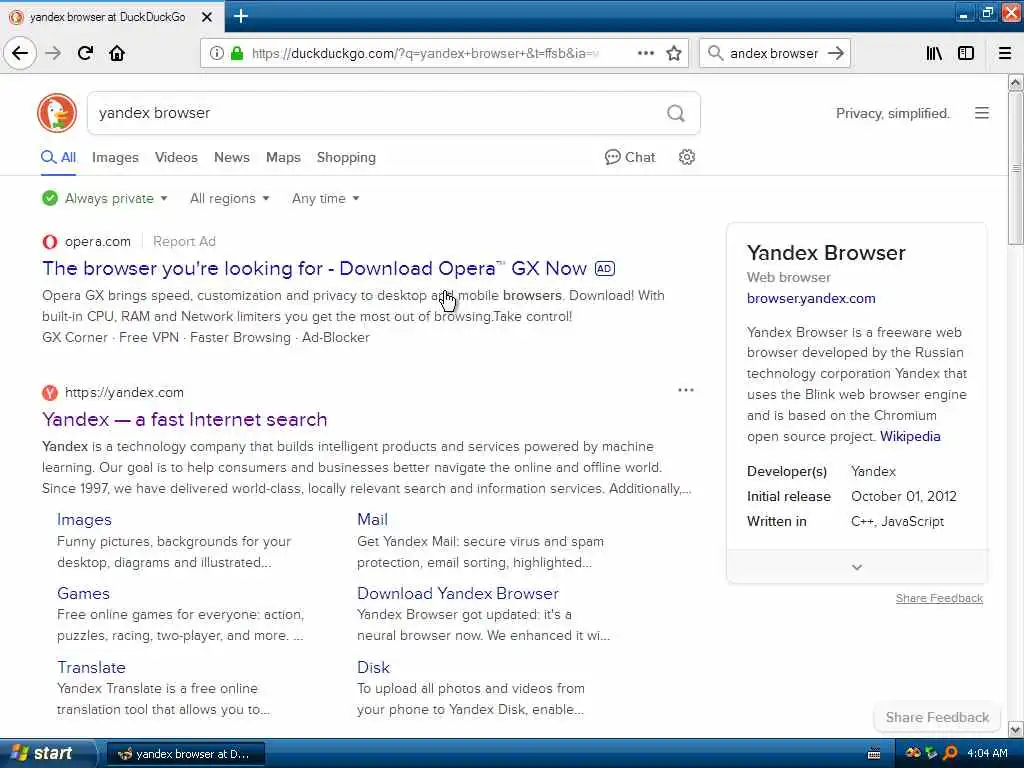Click the Opera logo icon beside opera.com

[x=50, y=242]
